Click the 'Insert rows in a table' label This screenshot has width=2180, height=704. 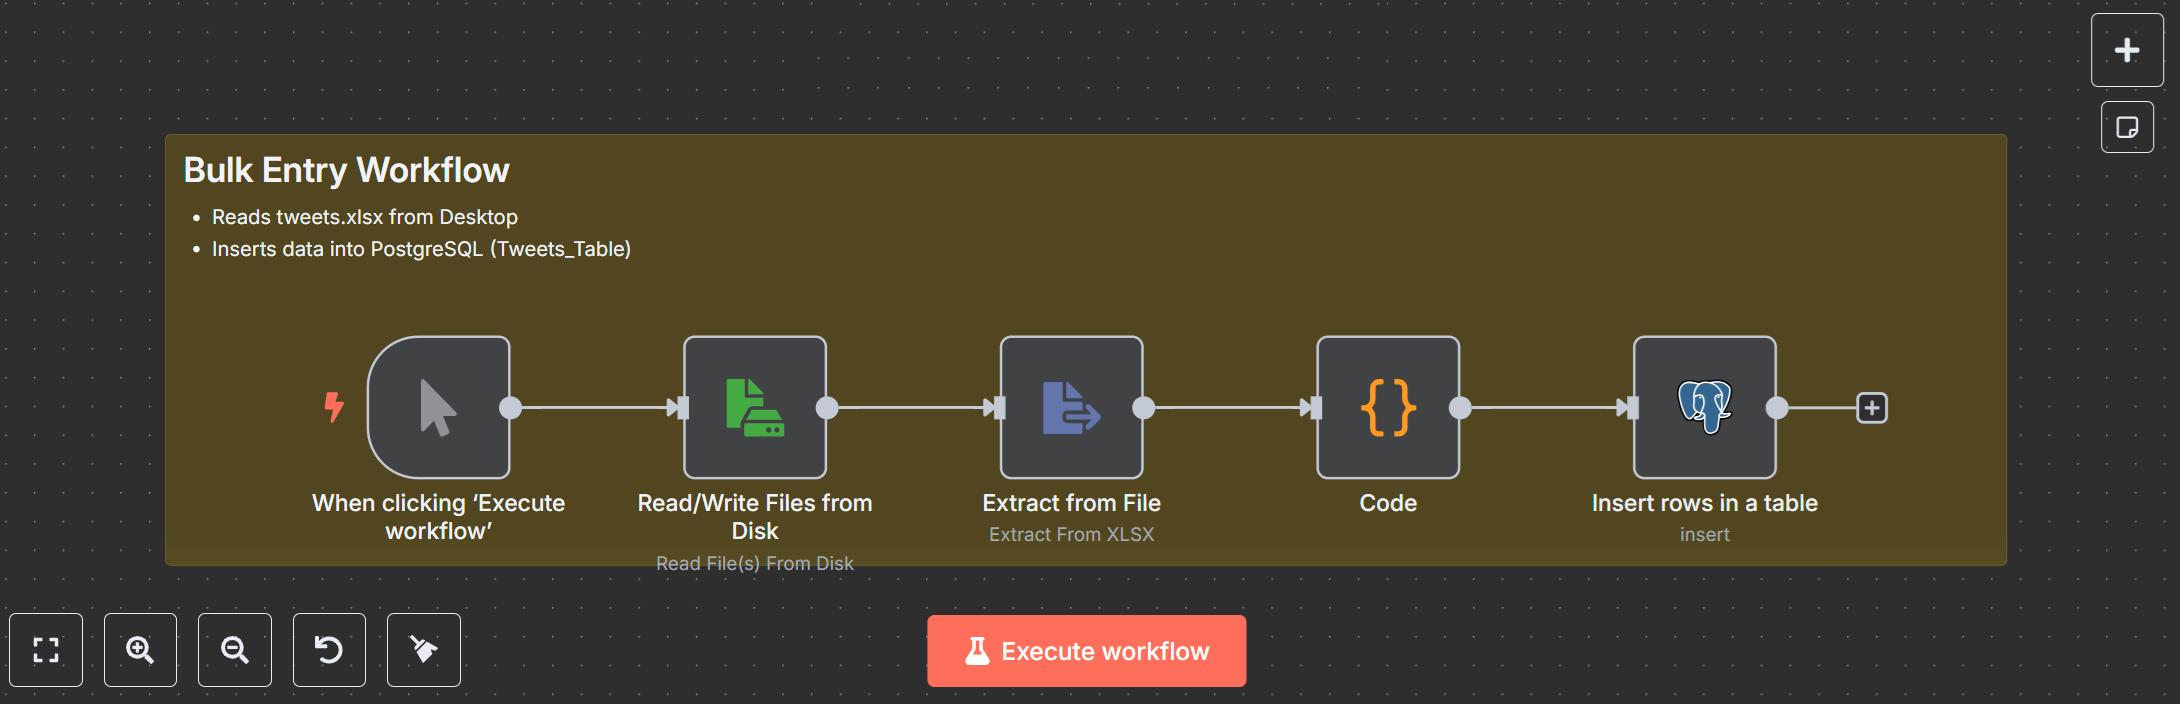[1705, 503]
